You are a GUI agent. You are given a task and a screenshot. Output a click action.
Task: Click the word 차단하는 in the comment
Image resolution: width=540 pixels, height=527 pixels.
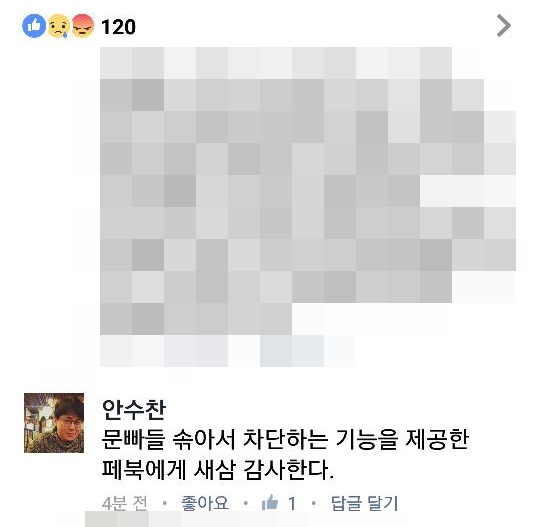click(285, 440)
